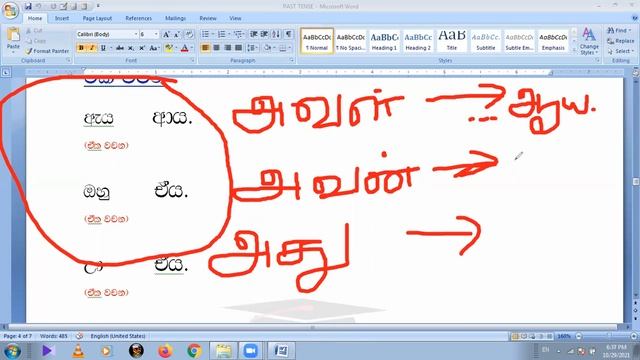Shrink the font size
The image size is (640, 360).
pyautogui.click(x=177, y=35)
